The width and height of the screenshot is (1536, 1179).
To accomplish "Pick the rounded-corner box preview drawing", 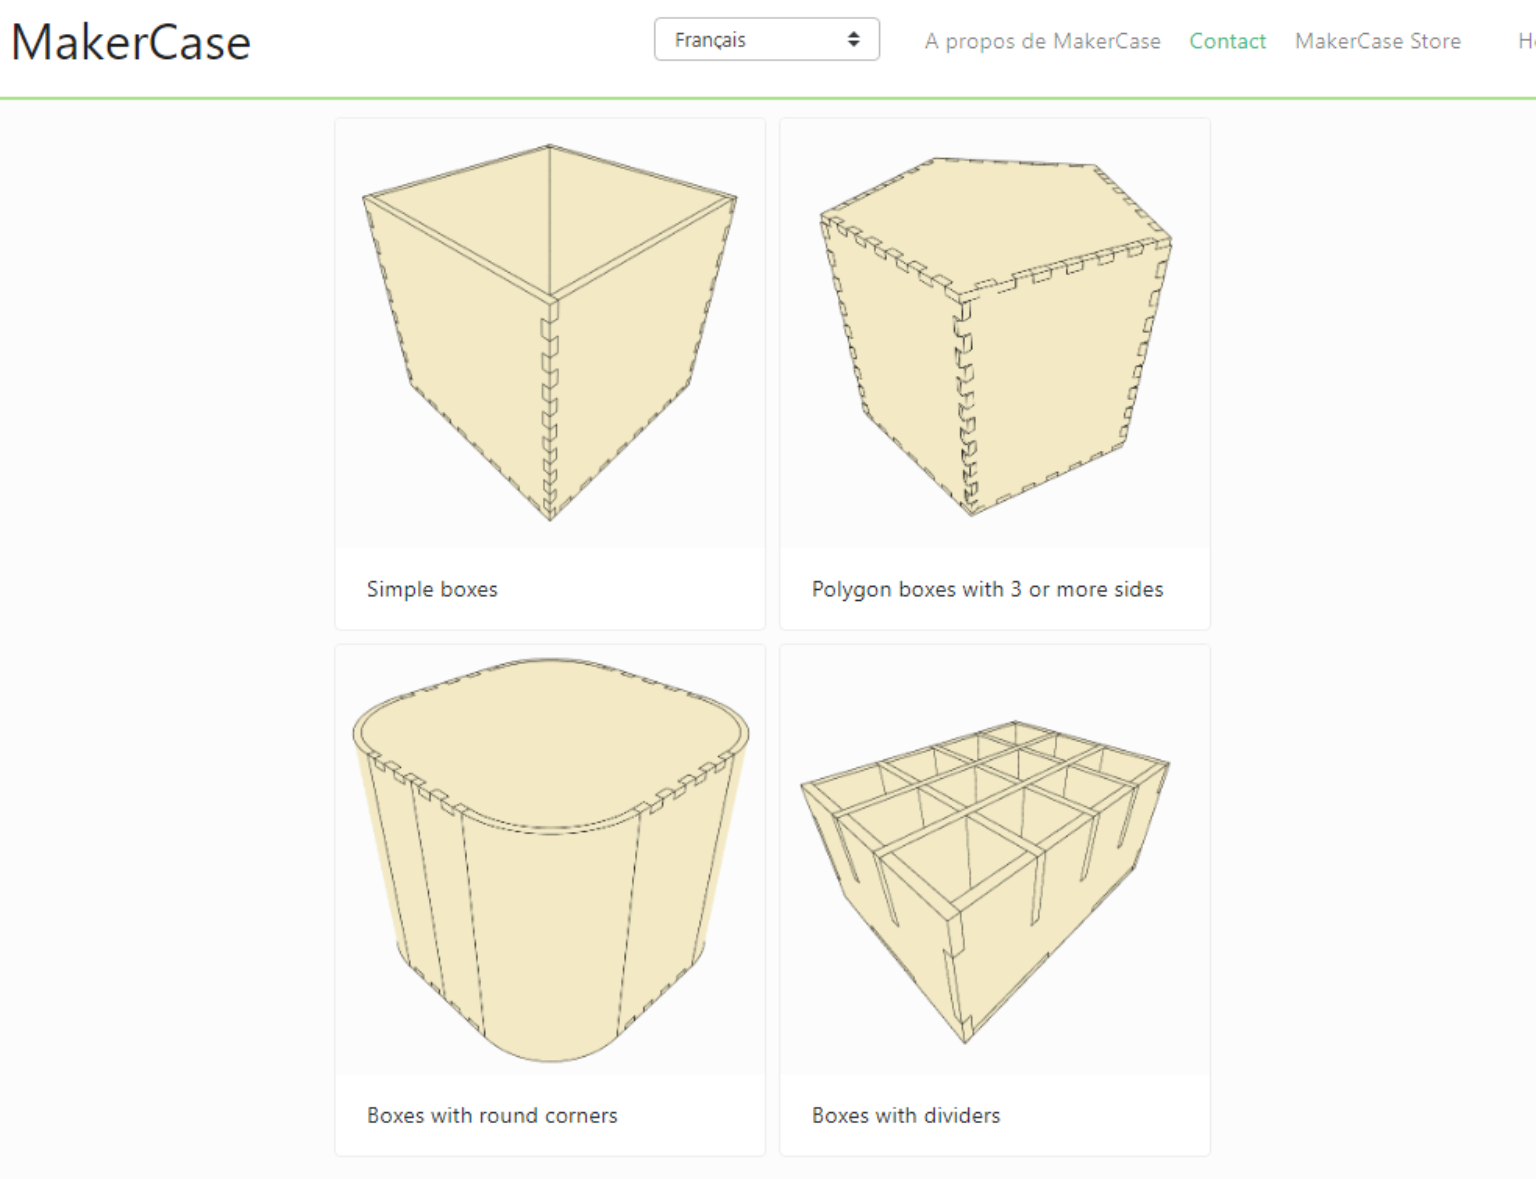I will [548, 860].
